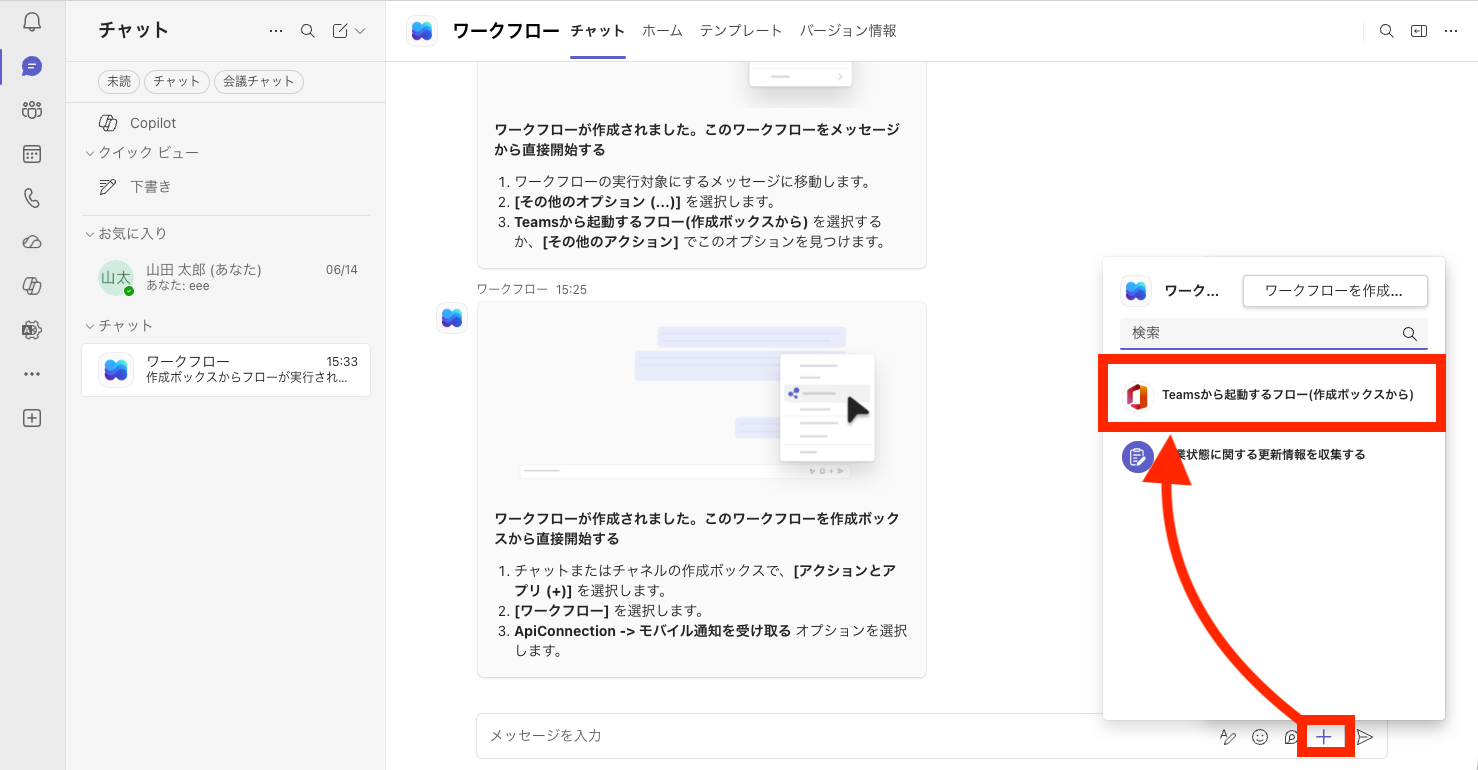Open the Activity bell in the left rail
1478x770 pixels.
(x=32, y=22)
